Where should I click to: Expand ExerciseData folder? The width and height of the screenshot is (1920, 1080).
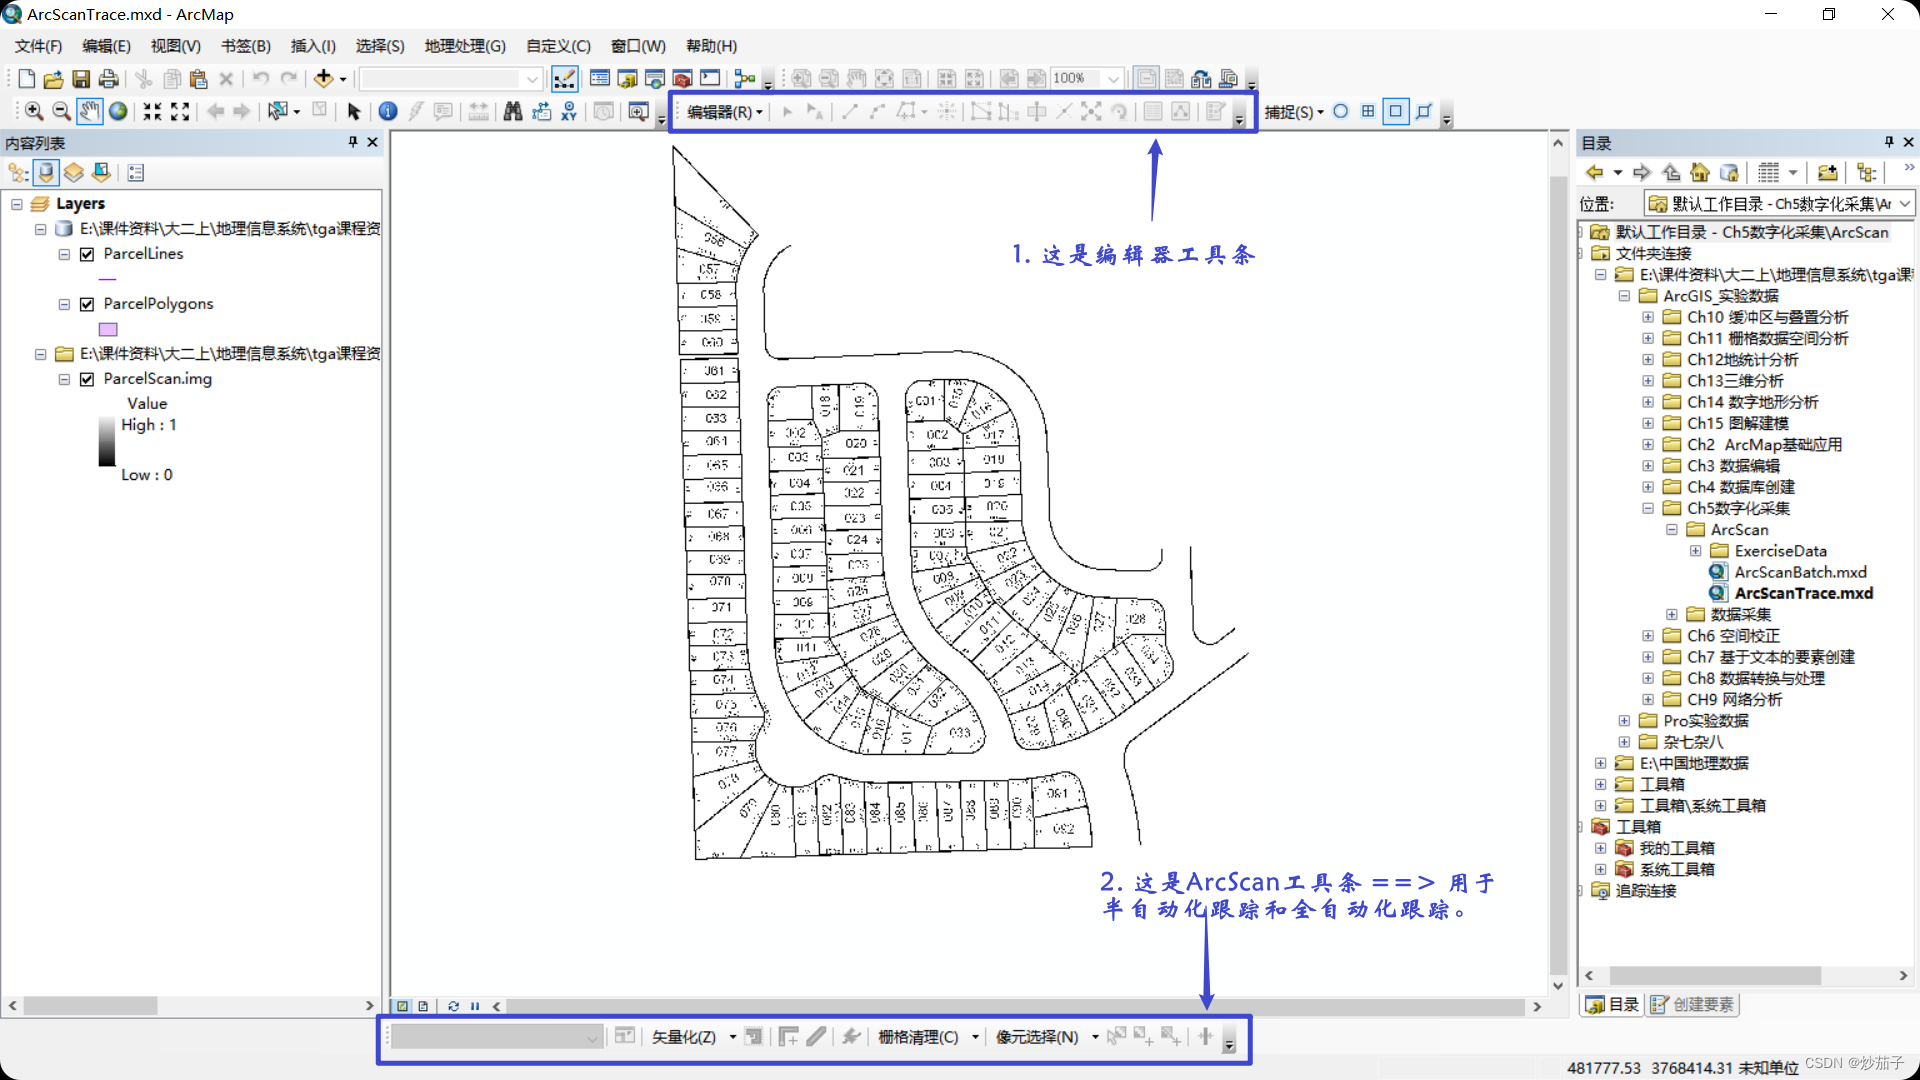1696,551
